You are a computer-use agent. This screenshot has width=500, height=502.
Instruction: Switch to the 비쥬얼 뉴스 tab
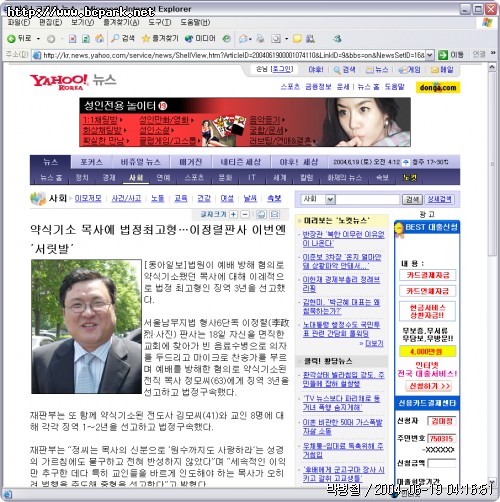tap(141, 162)
